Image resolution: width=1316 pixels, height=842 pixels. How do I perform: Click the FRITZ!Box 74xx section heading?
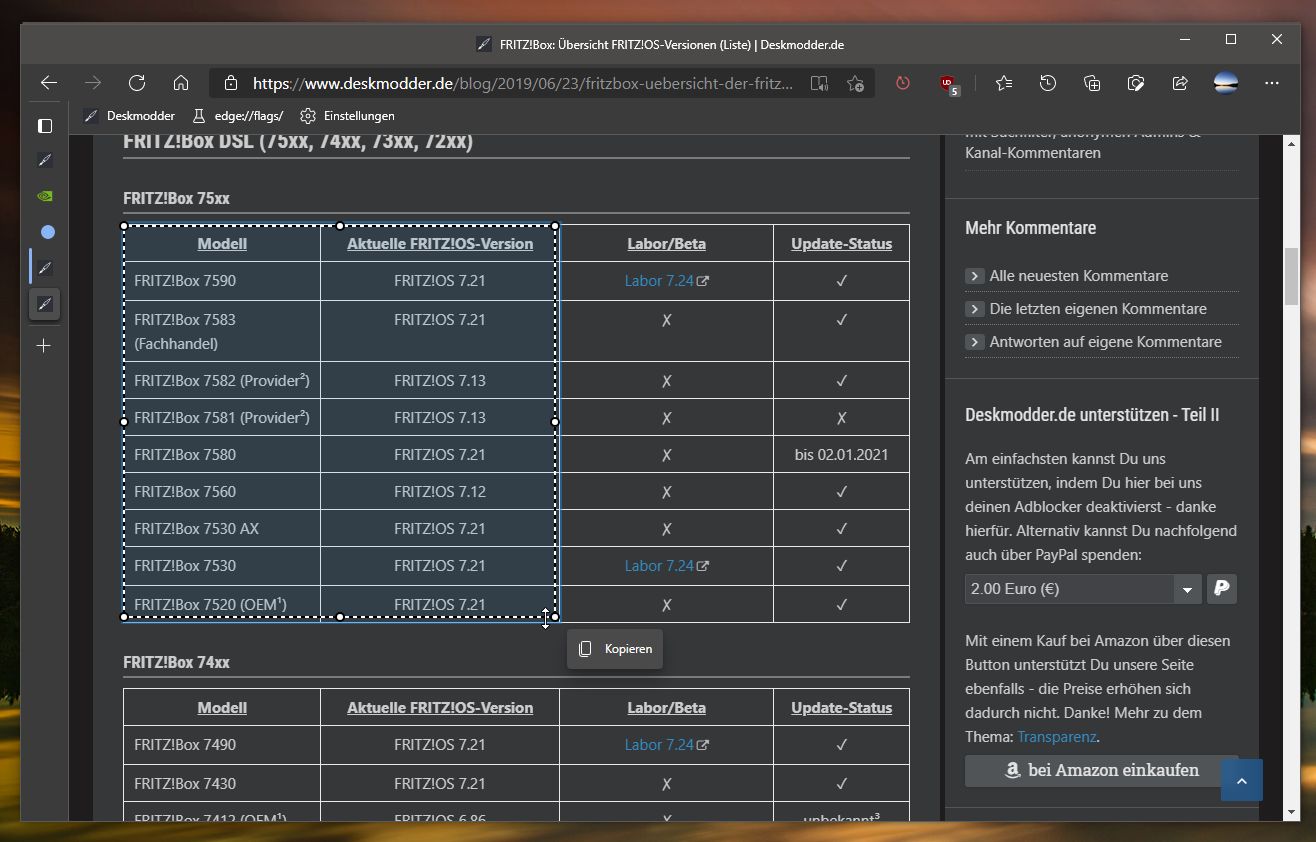tap(176, 662)
